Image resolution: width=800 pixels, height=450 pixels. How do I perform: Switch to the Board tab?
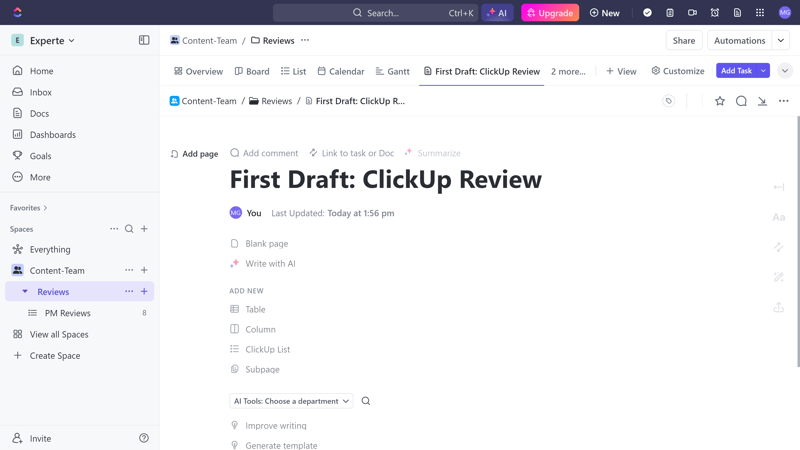coord(252,71)
